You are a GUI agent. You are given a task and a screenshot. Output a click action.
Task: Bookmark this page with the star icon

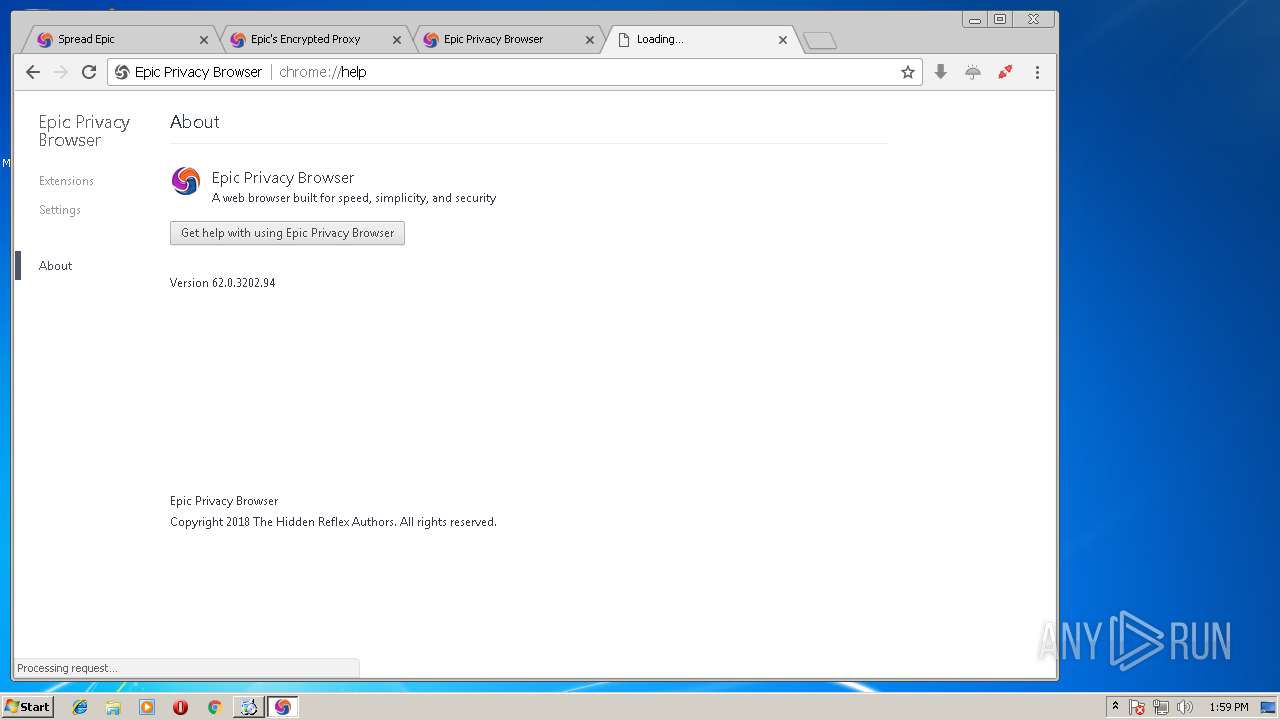point(908,72)
